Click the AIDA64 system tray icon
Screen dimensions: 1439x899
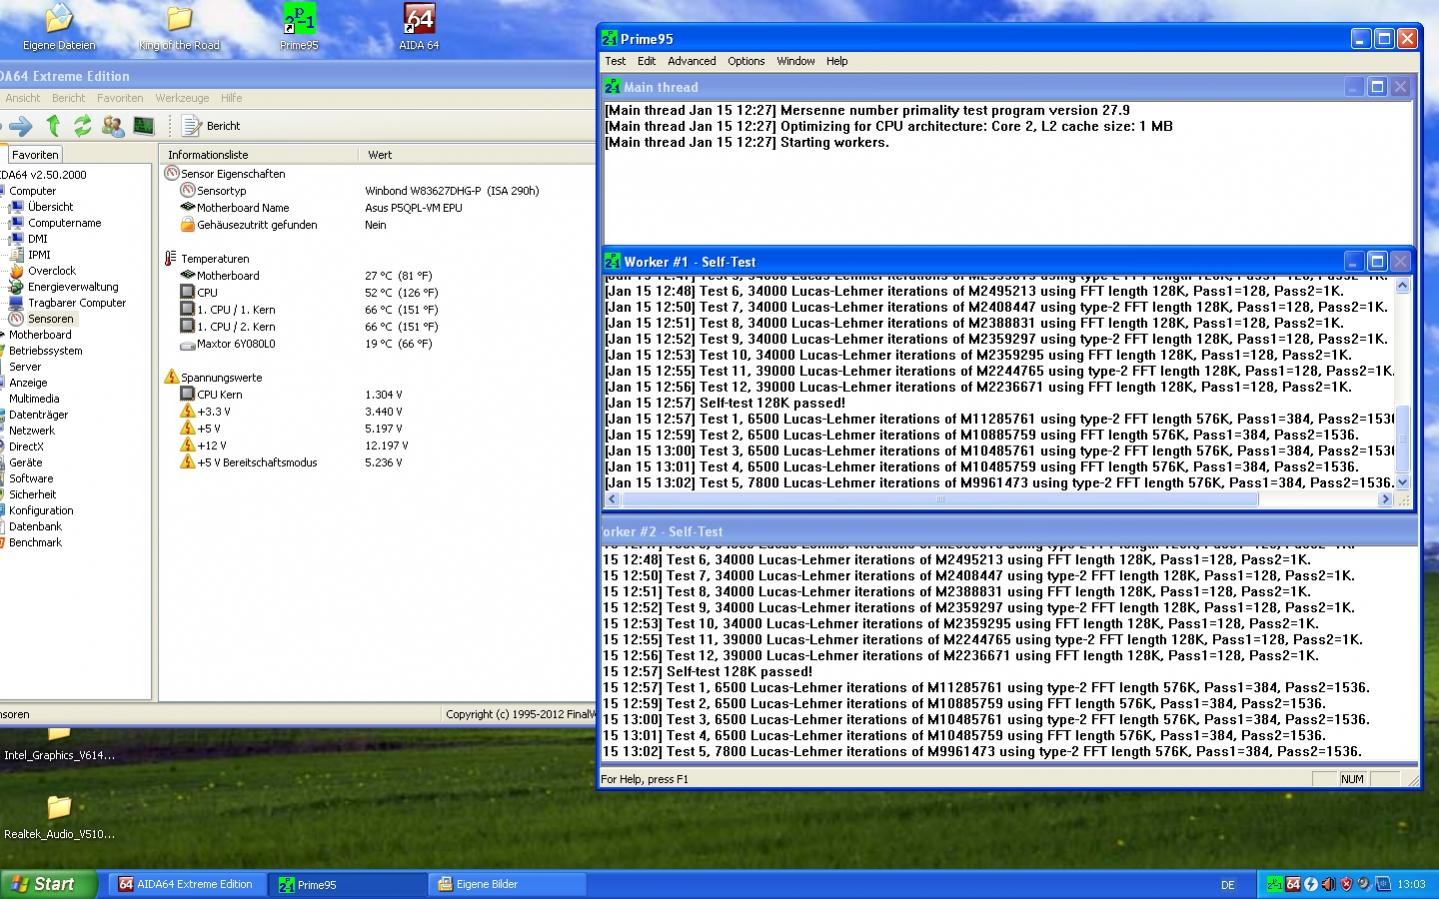[1292, 884]
